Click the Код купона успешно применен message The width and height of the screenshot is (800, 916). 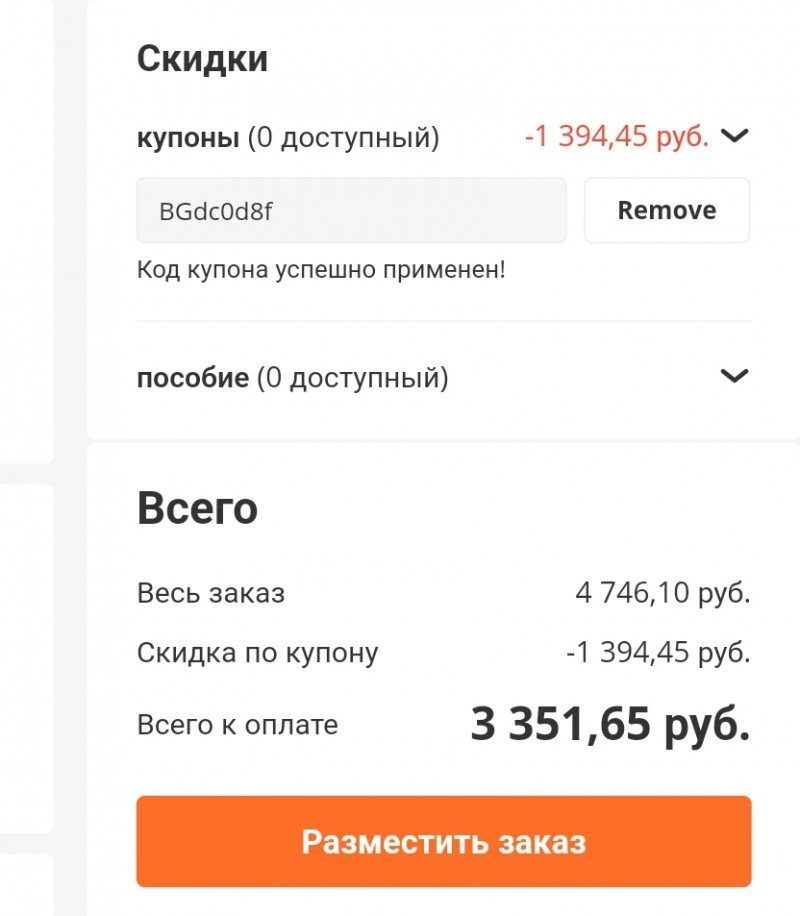coord(321,270)
